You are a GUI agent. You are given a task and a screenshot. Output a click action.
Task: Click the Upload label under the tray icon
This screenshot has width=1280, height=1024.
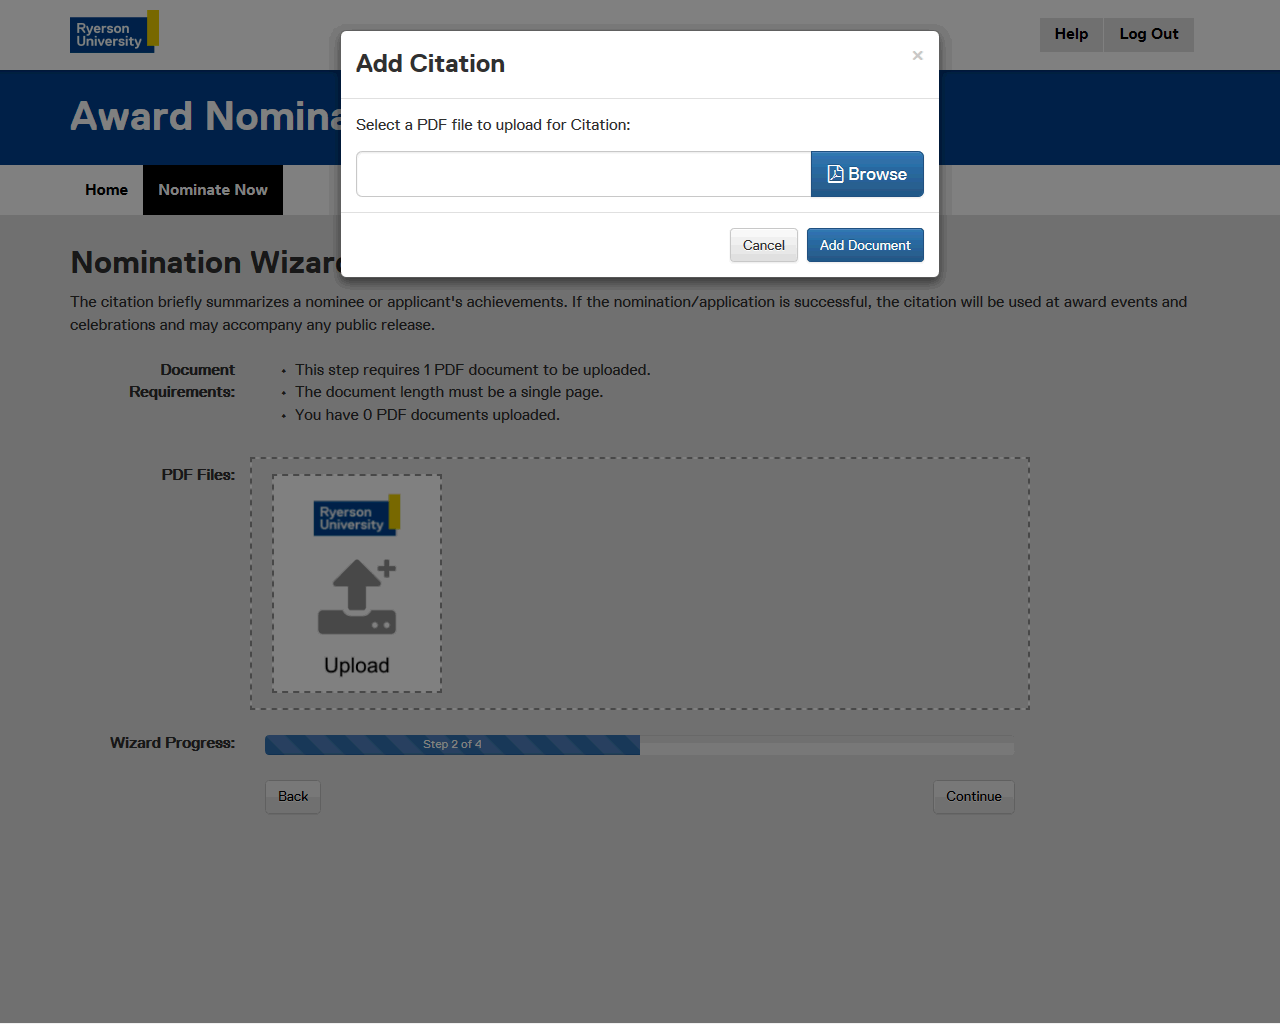pos(357,666)
